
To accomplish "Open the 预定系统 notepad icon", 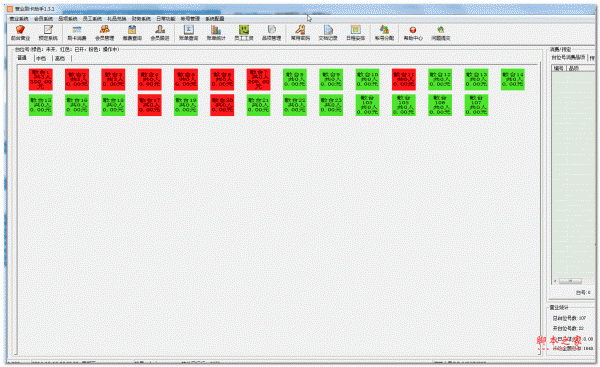I will pyautogui.click(x=48, y=33).
